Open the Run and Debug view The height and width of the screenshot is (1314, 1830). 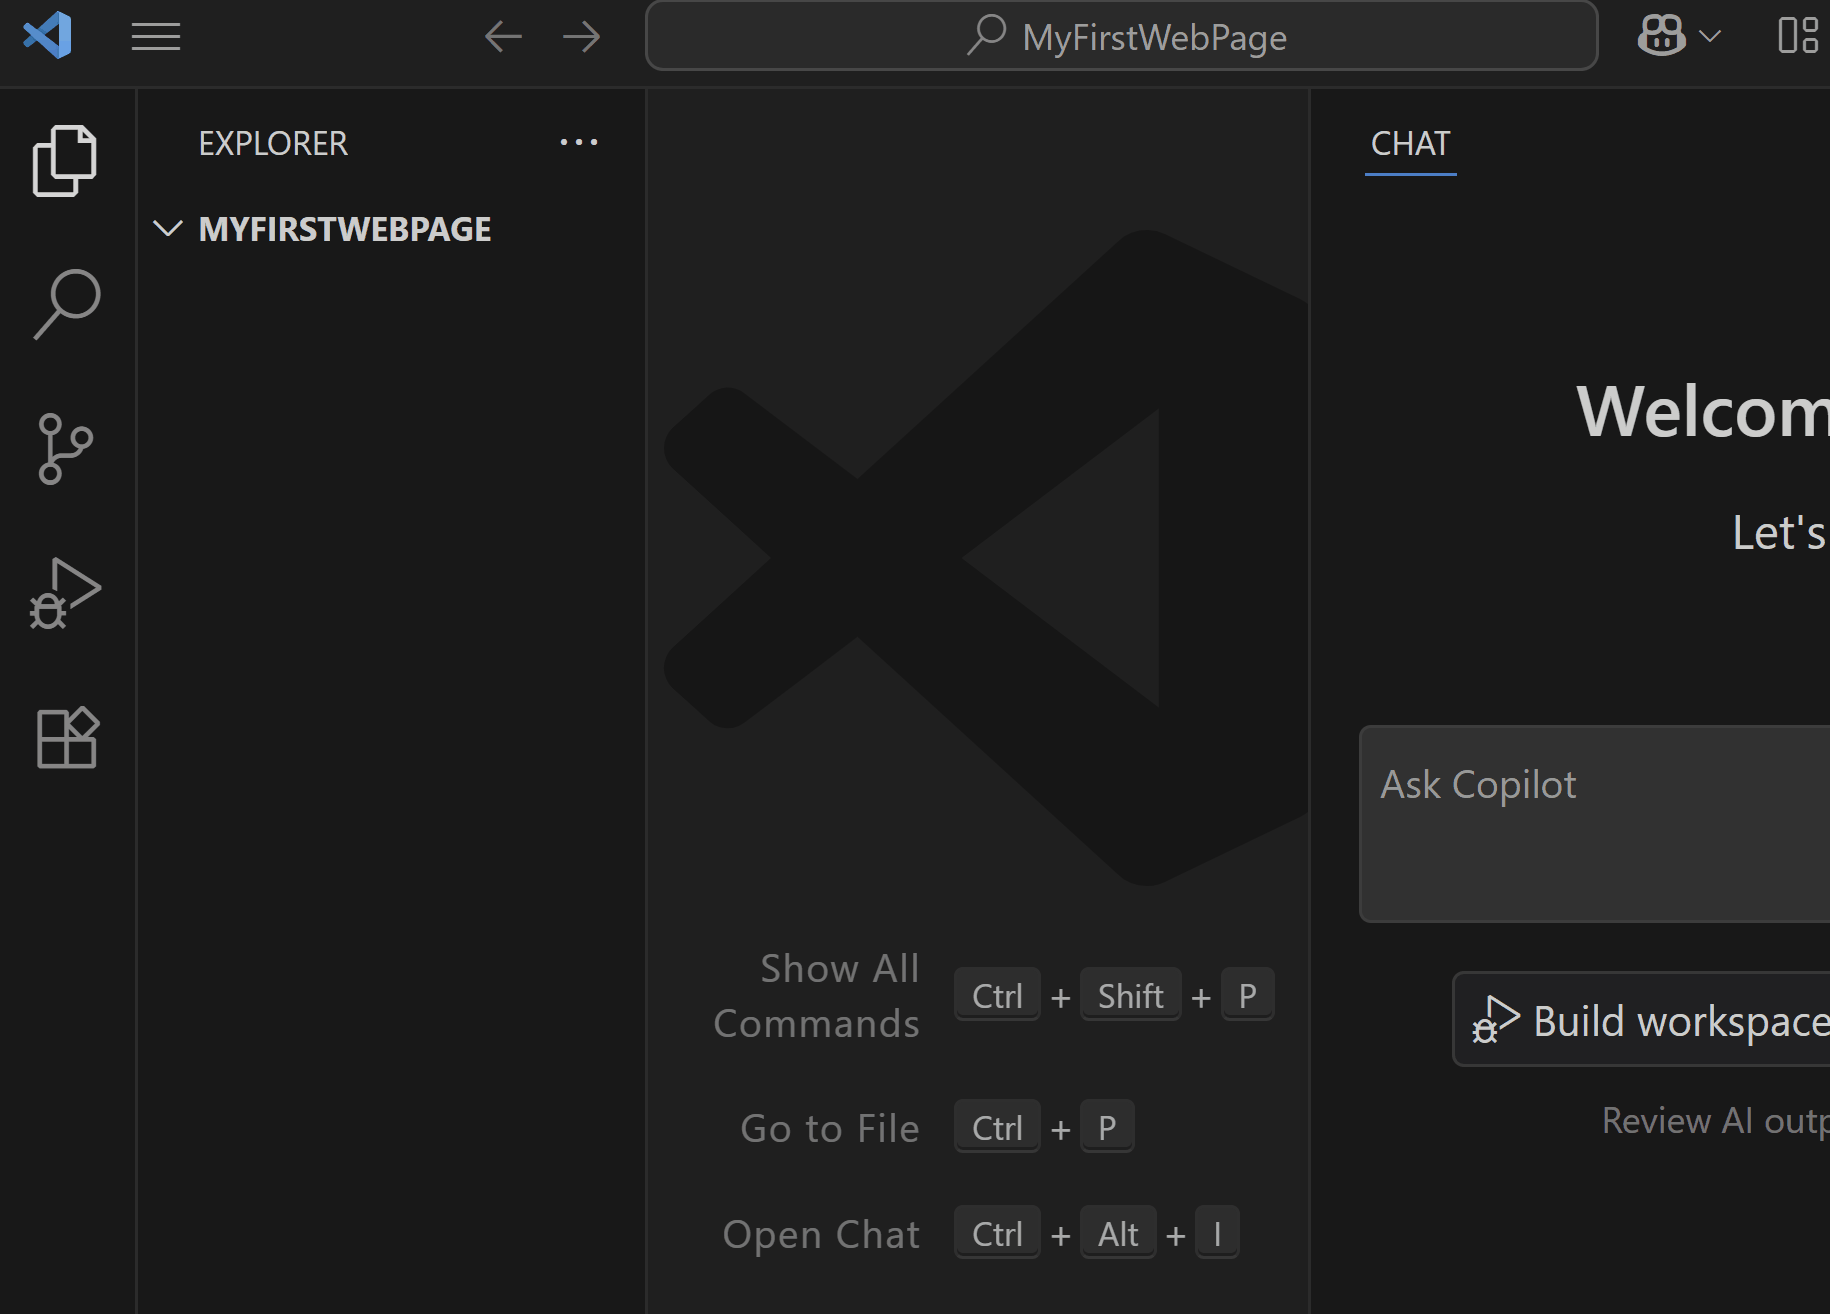[x=66, y=593]
